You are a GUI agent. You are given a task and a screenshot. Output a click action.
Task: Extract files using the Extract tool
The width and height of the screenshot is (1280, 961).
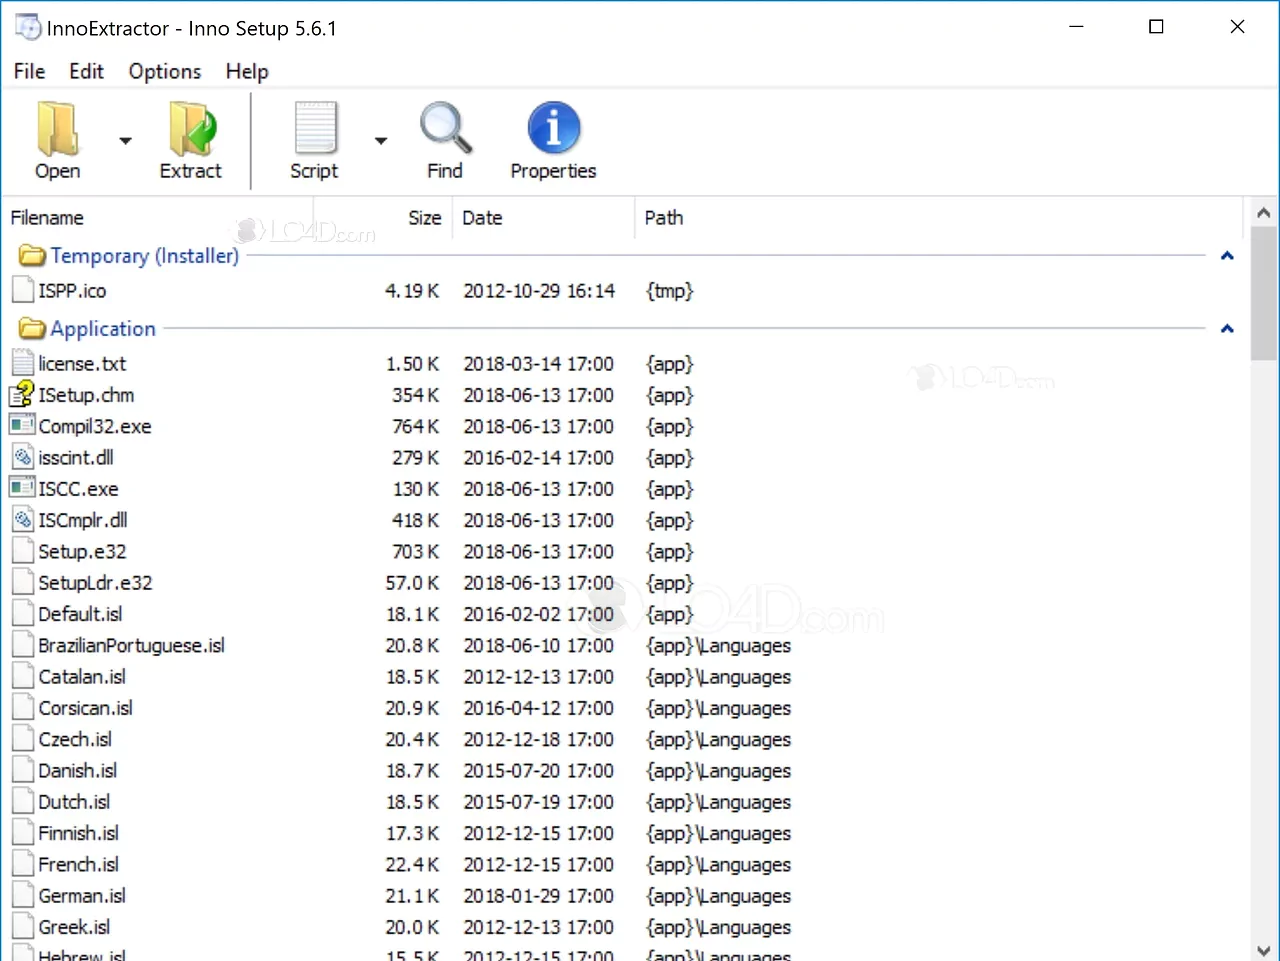190,140
